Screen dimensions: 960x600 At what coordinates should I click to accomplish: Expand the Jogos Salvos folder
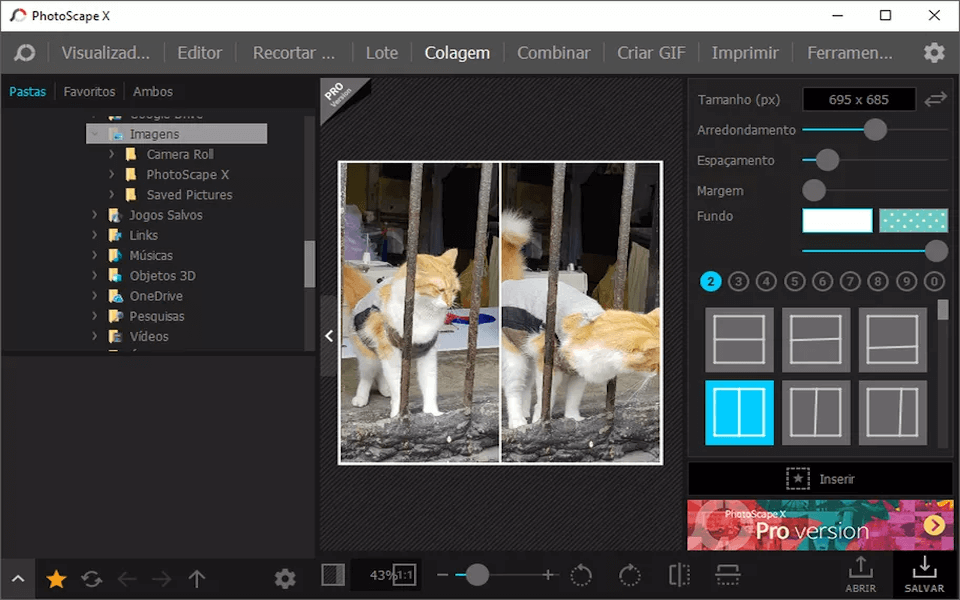coord(94,215)
